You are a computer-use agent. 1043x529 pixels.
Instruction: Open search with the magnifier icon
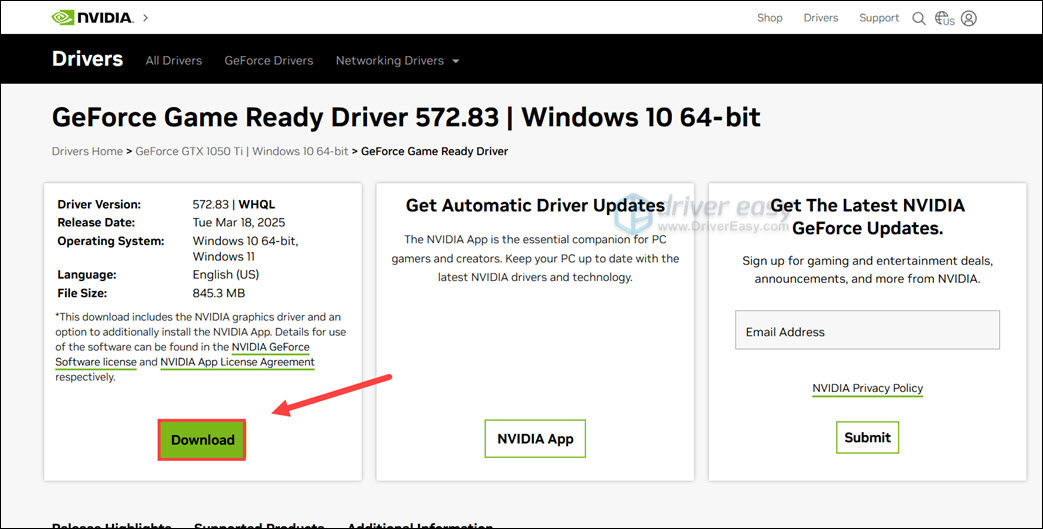[918, 18]
